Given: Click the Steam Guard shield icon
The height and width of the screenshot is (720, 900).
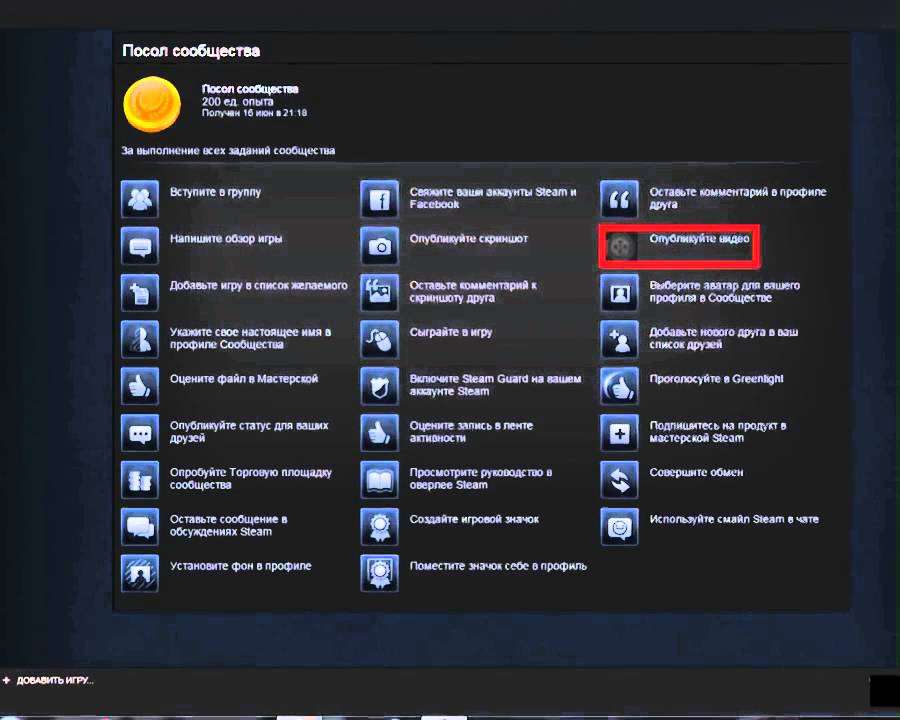Looking at the screenshot, I should [x=379, y=386].
